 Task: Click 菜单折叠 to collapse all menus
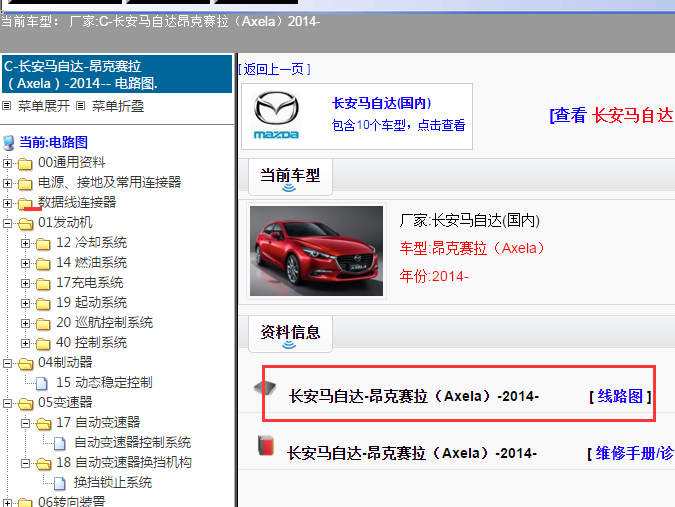118,106
